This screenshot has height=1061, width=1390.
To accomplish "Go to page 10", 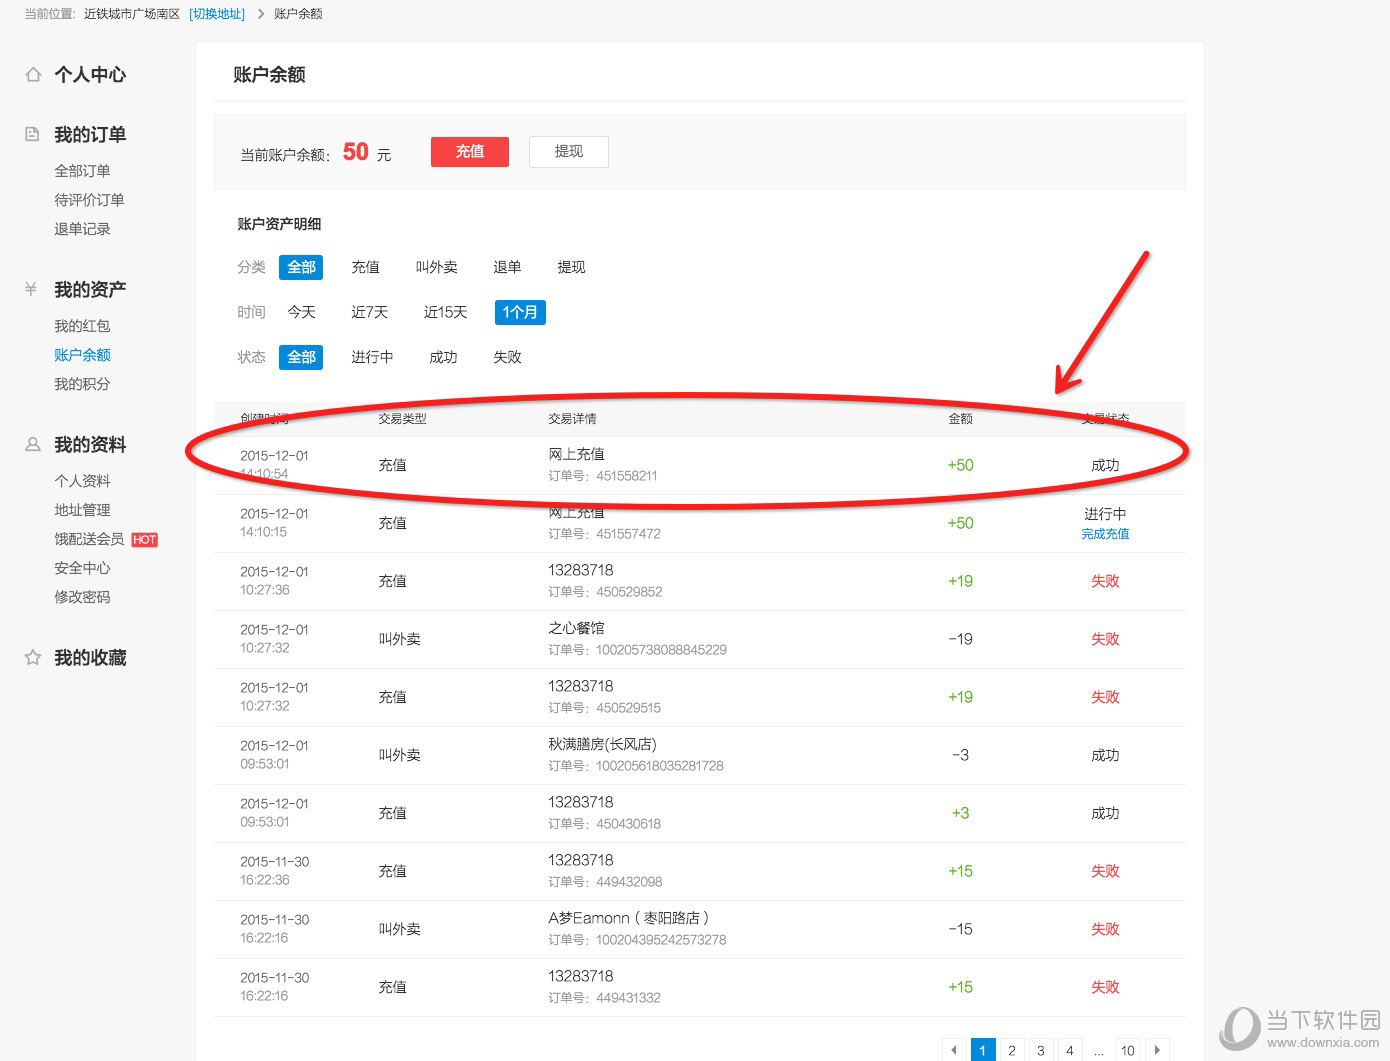I will (x=1128, y=1050).
